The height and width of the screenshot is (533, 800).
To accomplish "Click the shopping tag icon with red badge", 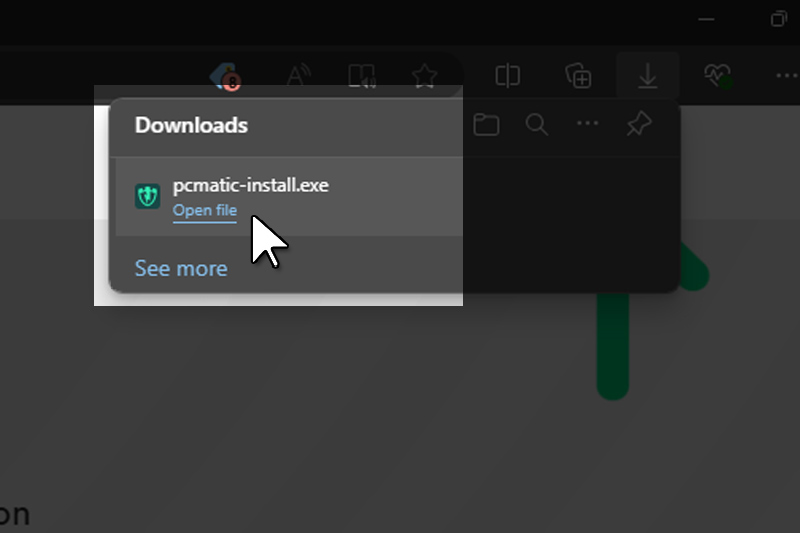I will click(x=223, y=77).
